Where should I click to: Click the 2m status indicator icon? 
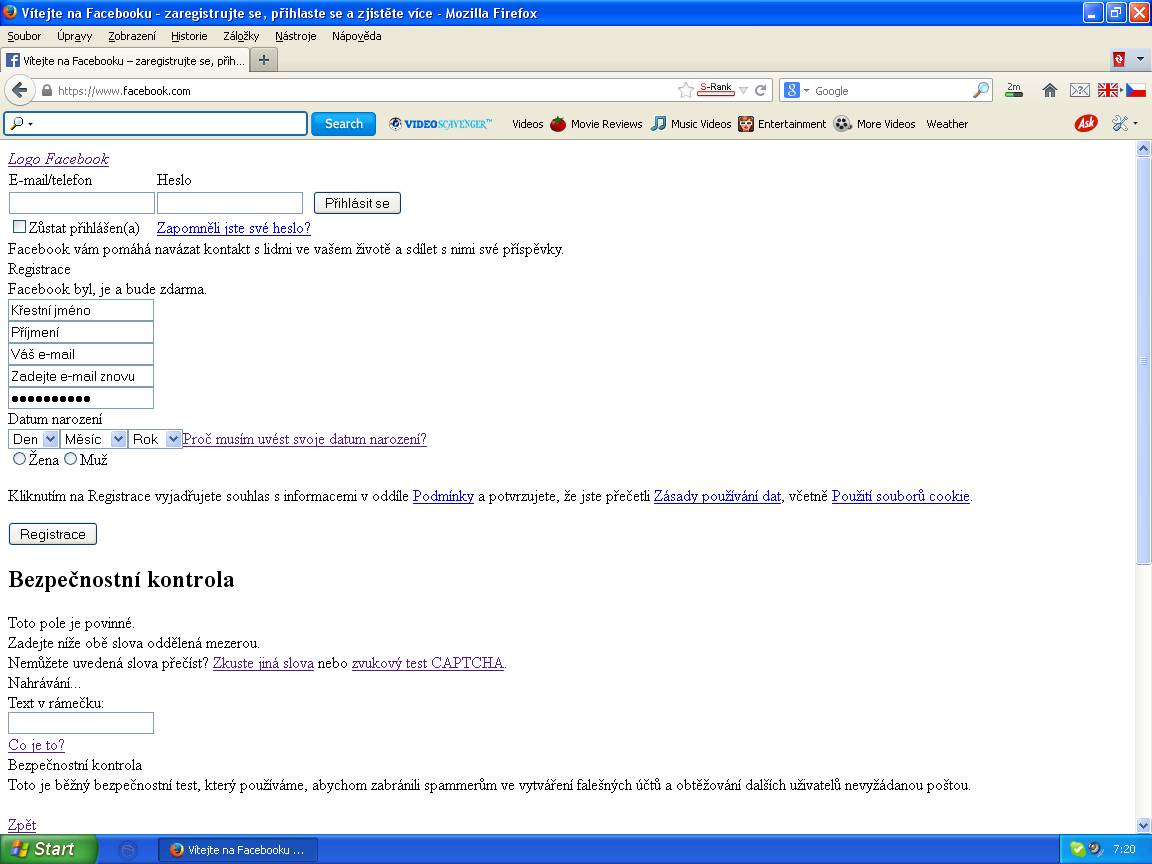pos(1014,90)
